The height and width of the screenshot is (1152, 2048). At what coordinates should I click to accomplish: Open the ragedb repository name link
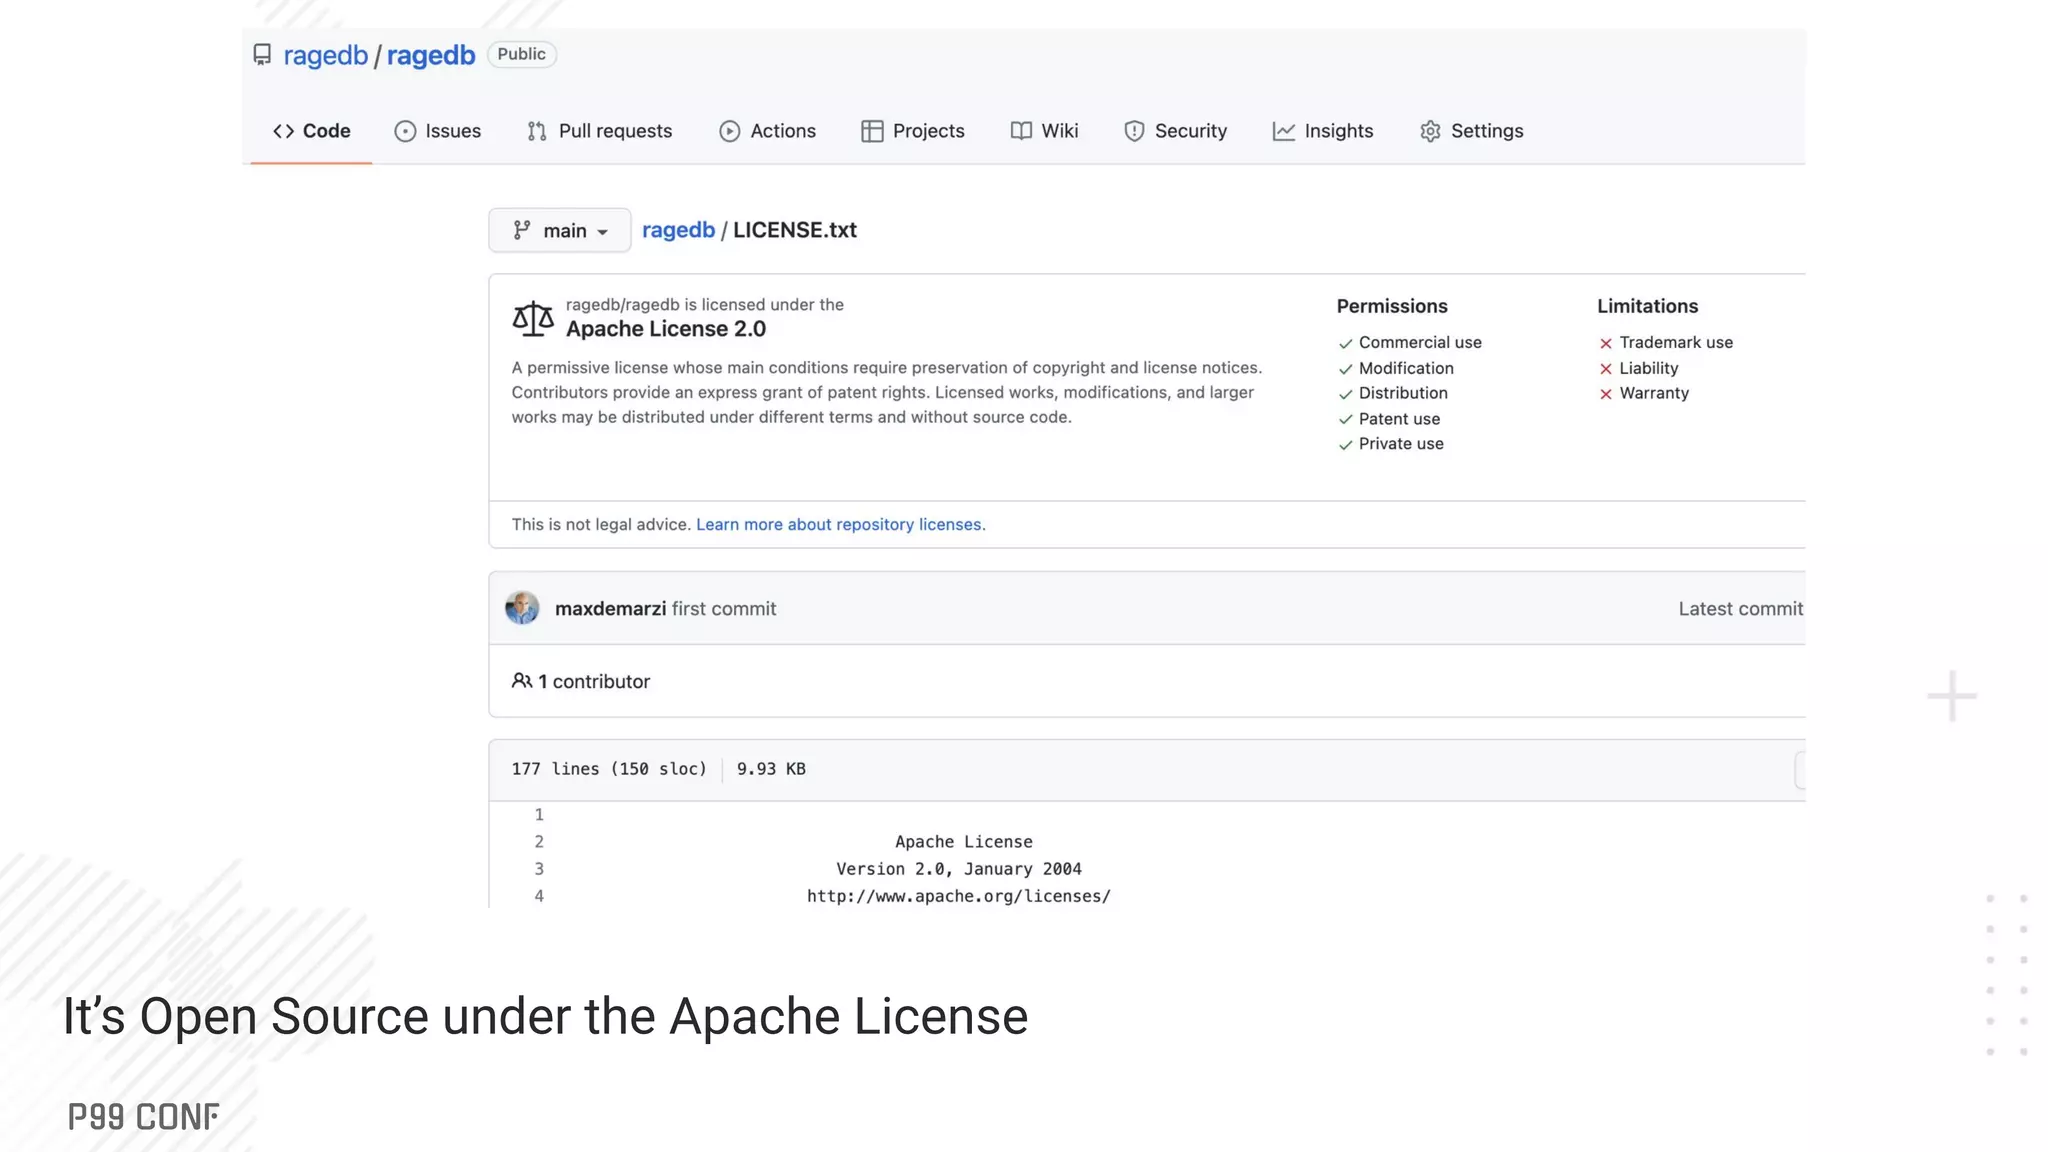(x=431, y=55)
